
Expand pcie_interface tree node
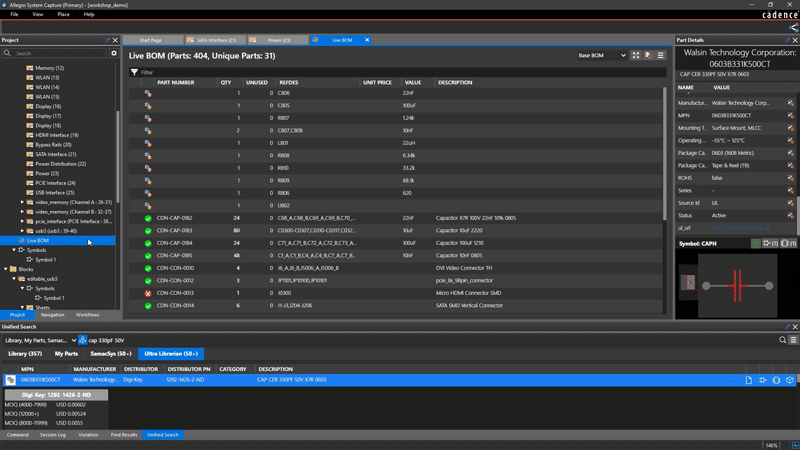click(22, 221)
